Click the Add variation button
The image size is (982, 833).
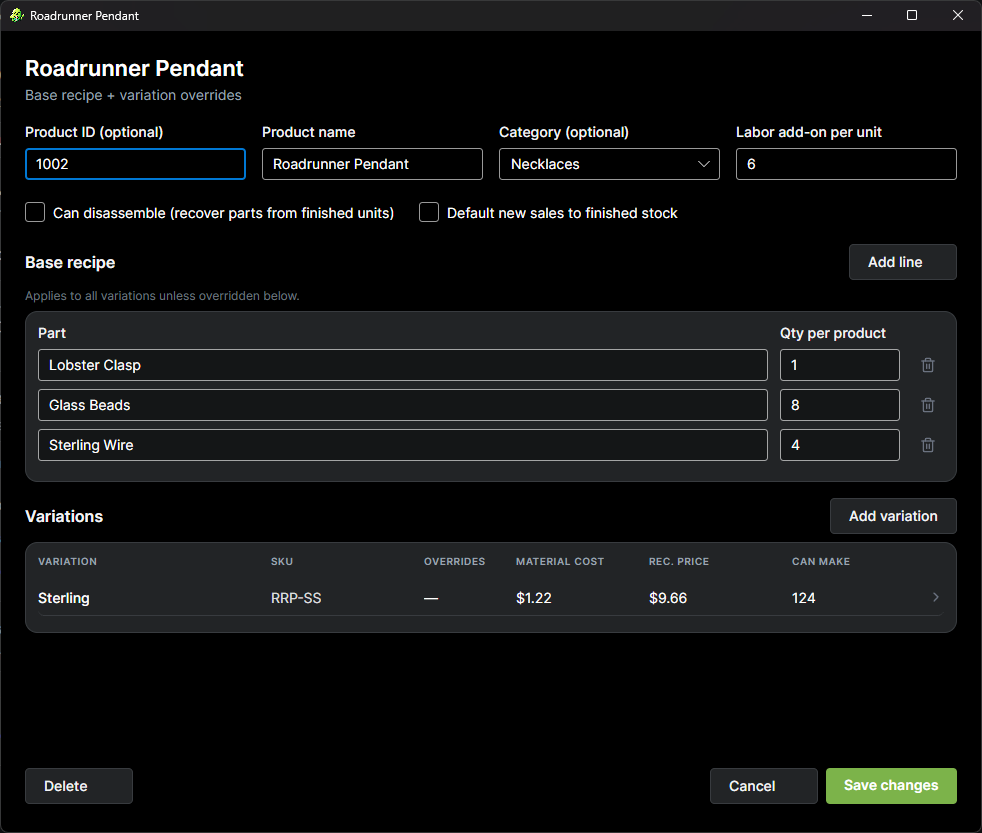(x=893, y=516)
